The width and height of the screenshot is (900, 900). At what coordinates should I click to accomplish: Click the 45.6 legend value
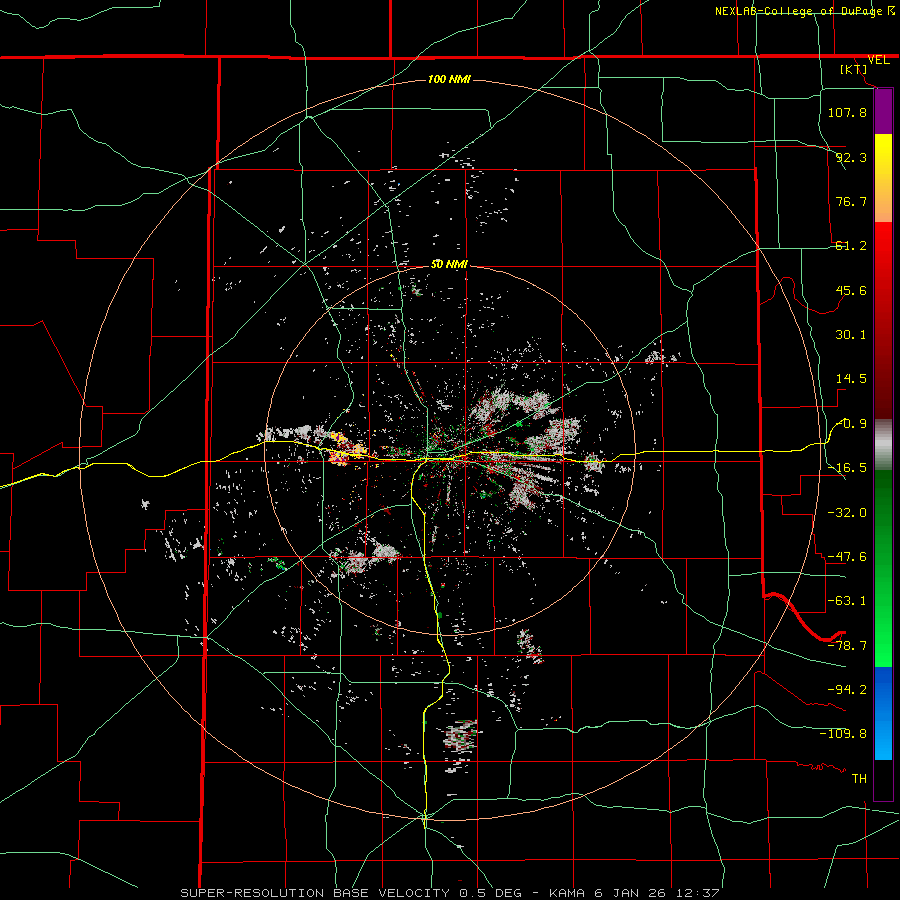pos(851,290)
